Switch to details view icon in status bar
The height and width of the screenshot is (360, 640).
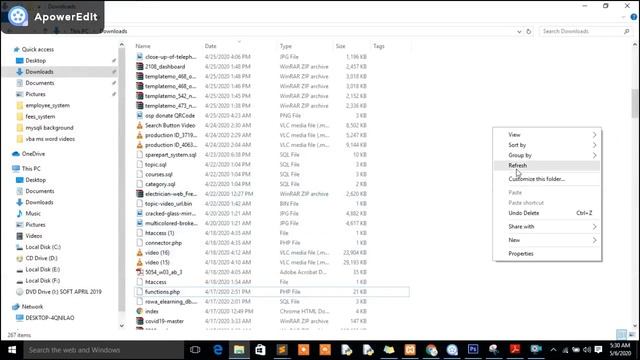pos(621,335)
